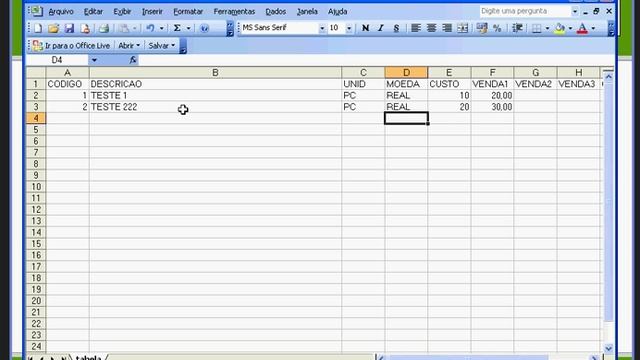Open the Inserir menu
The height and width of the screenshot is (360, 640).
click(152, 11)
